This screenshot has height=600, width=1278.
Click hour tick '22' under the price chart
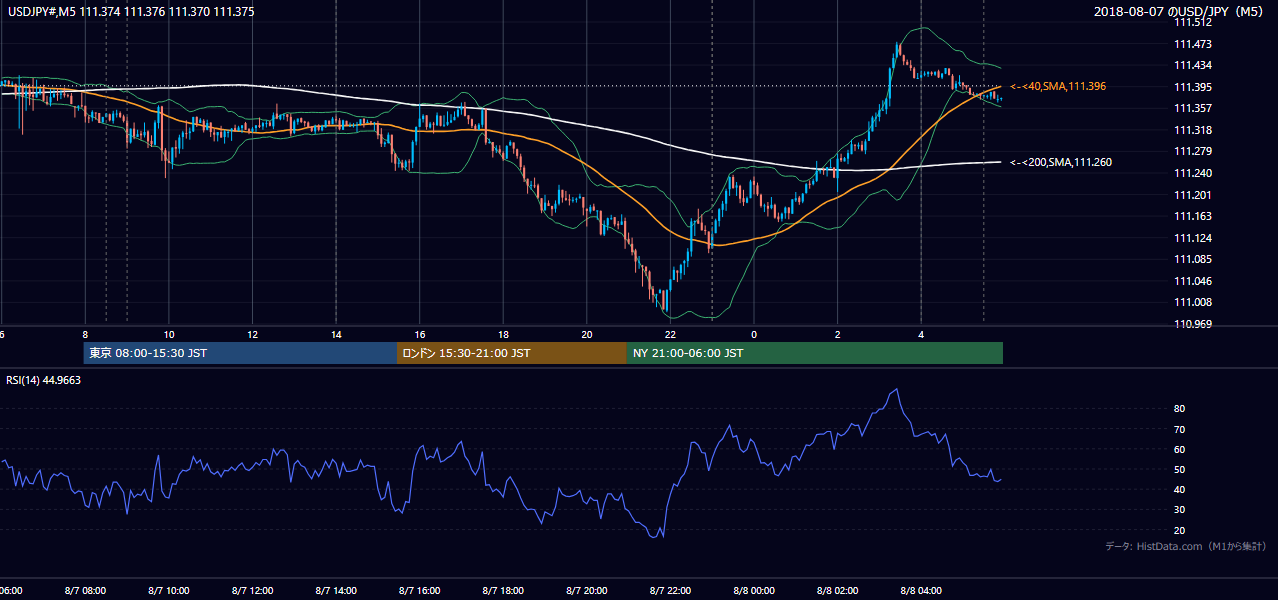point(671,335)
